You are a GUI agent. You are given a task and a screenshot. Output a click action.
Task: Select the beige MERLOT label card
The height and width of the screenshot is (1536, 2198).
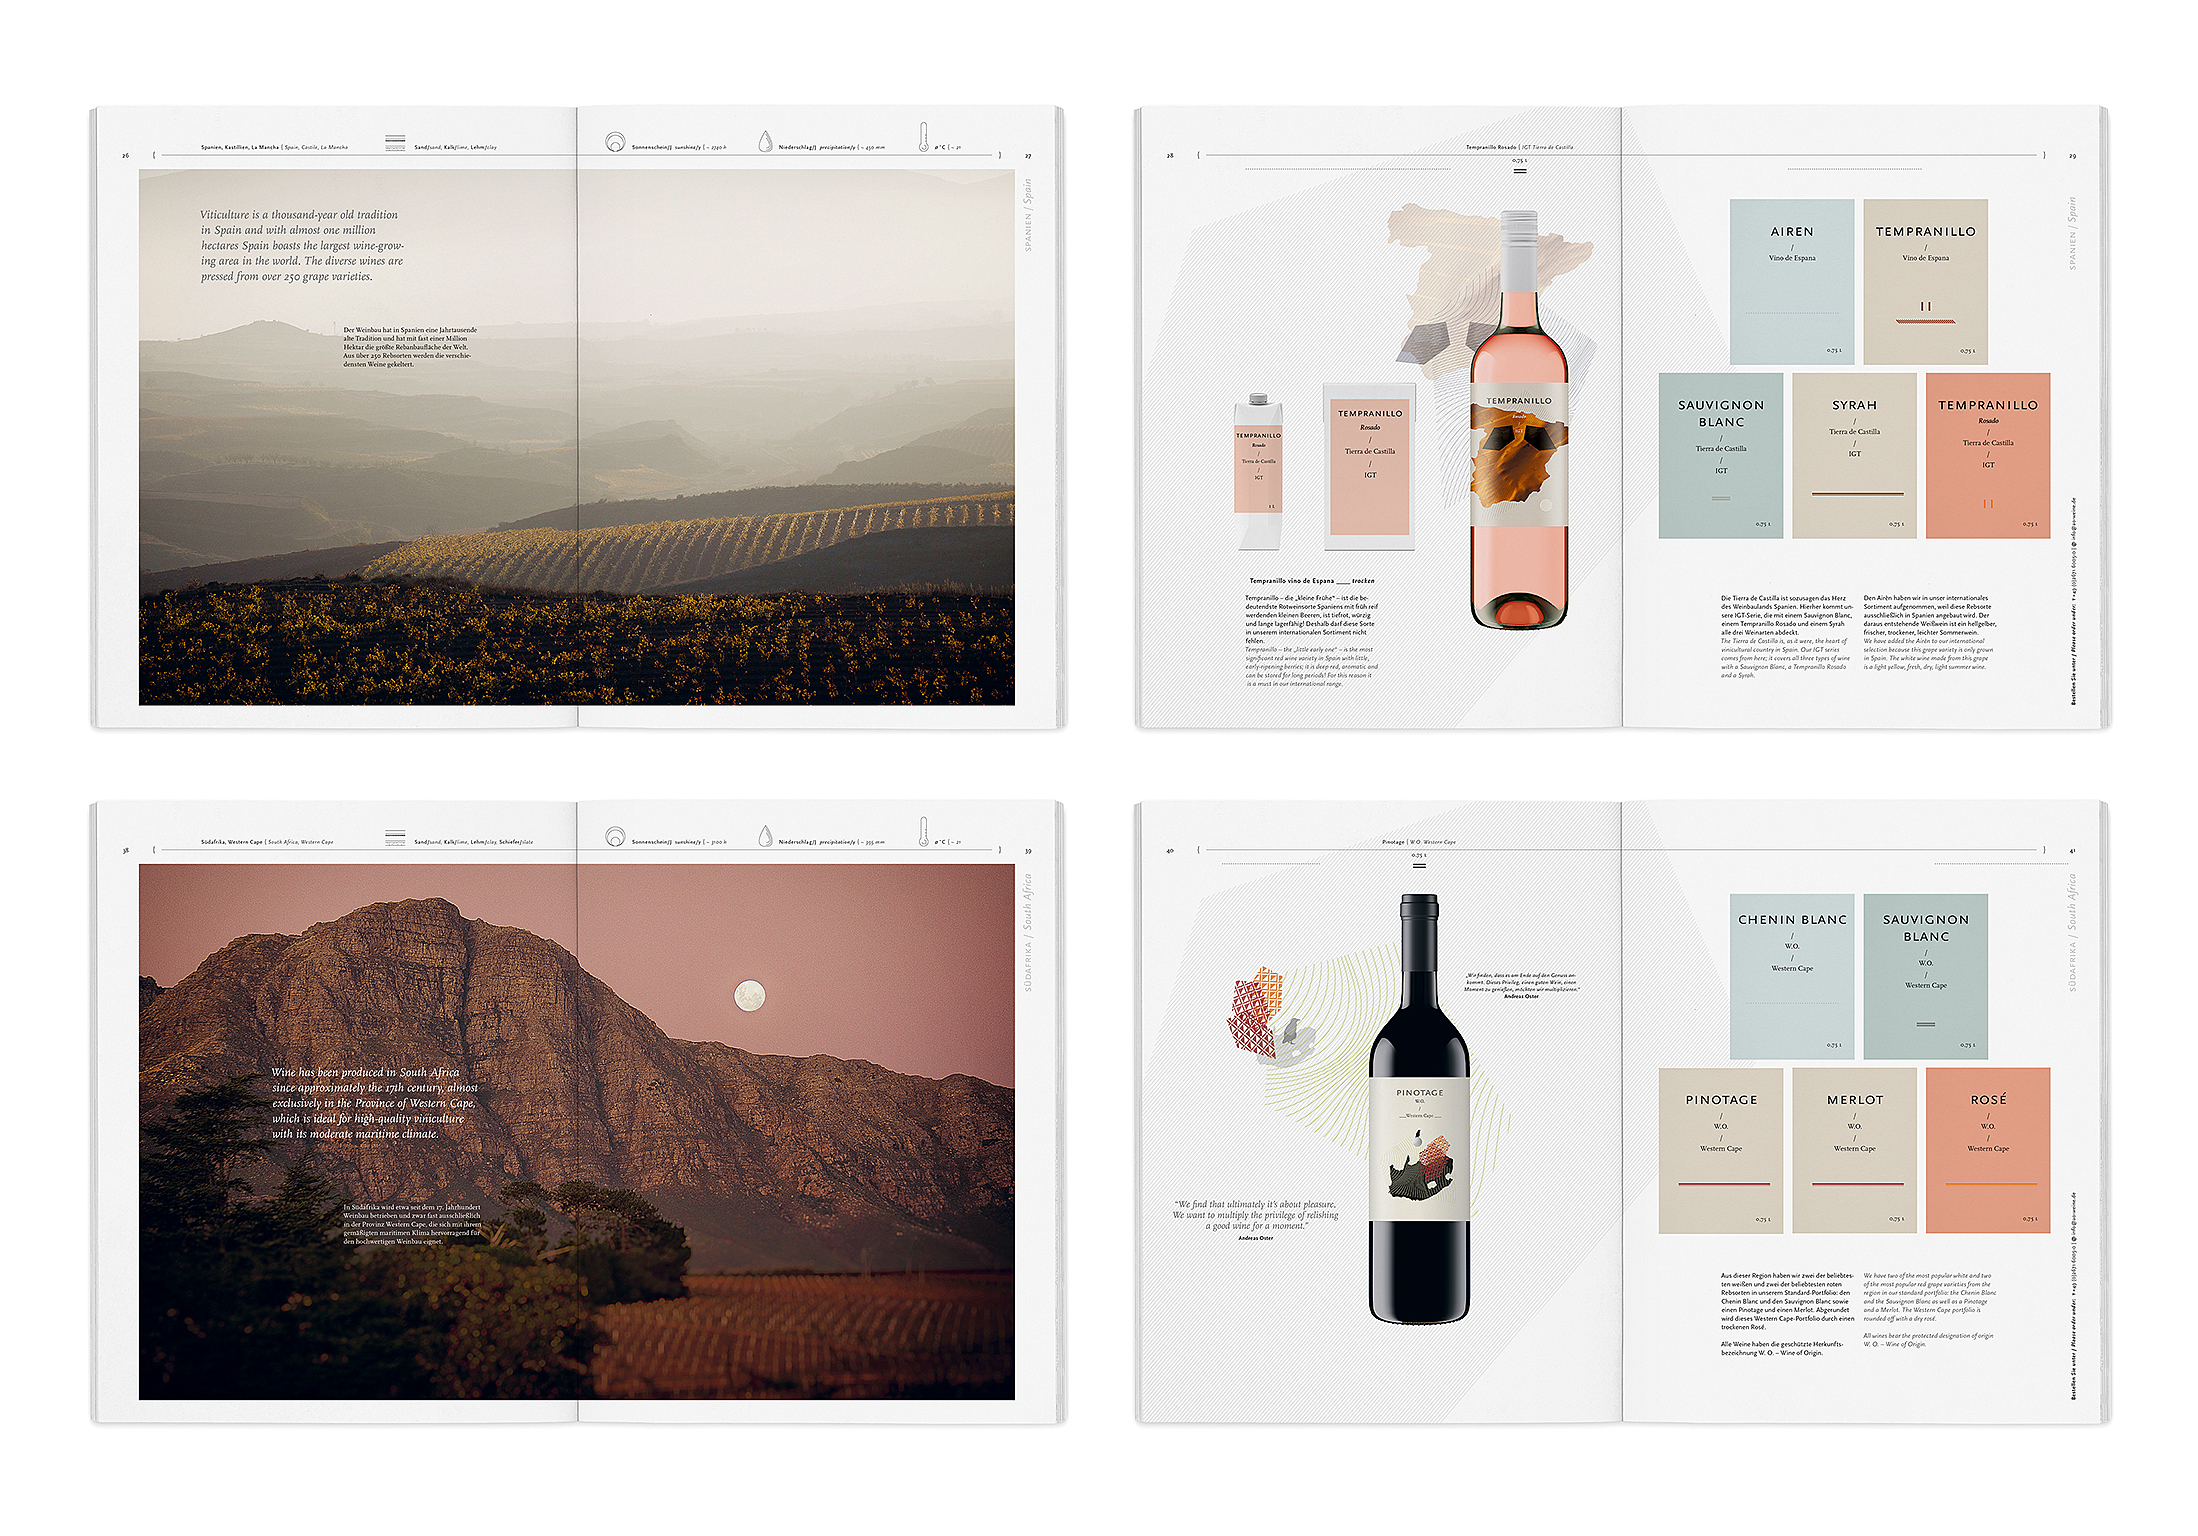[x=1854, y=1150]
